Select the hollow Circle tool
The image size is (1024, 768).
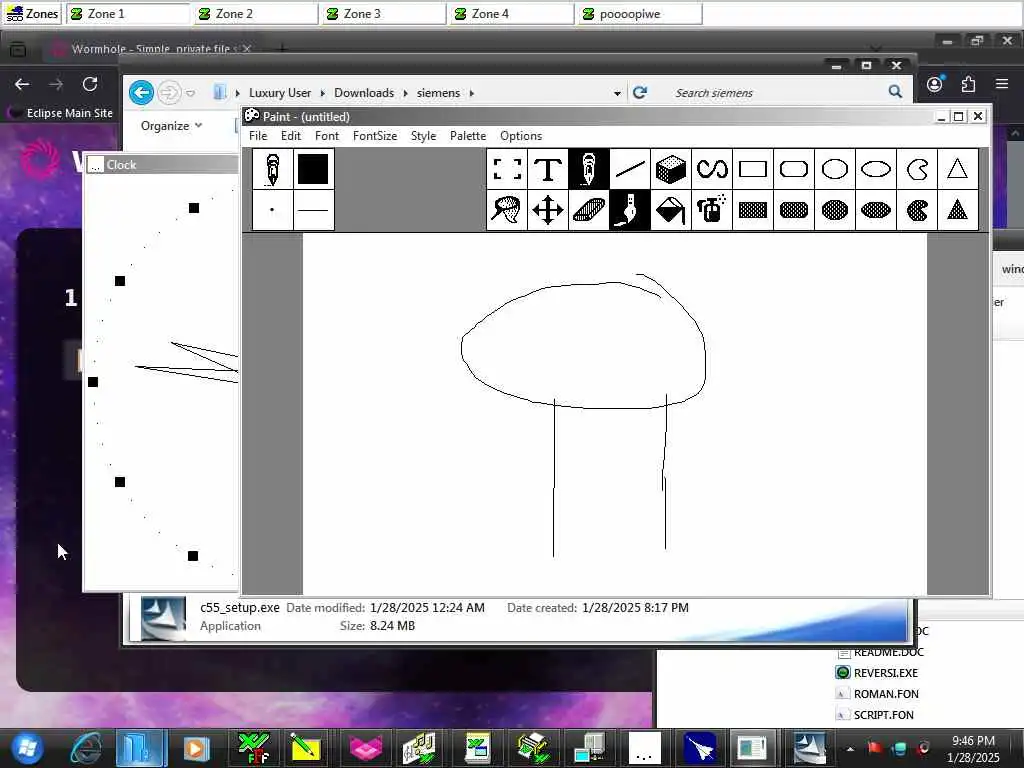[x=835, y=169]
